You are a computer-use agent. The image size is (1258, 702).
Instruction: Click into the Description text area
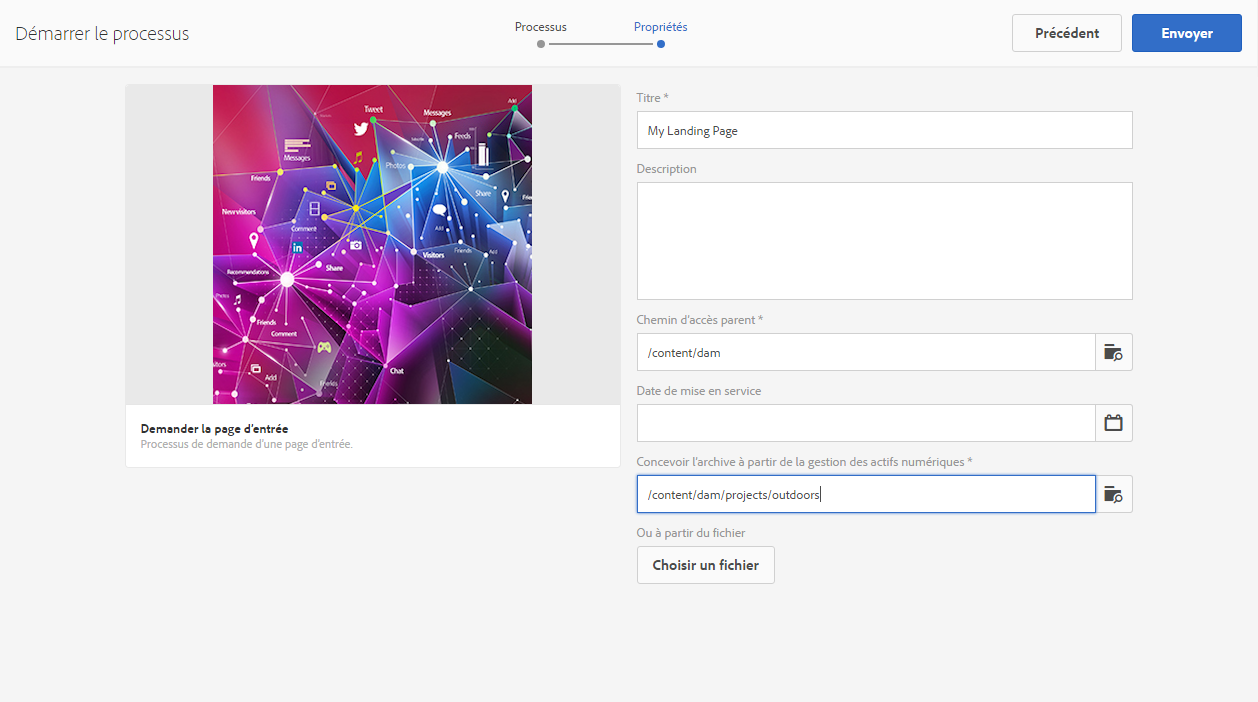(885, 241)
